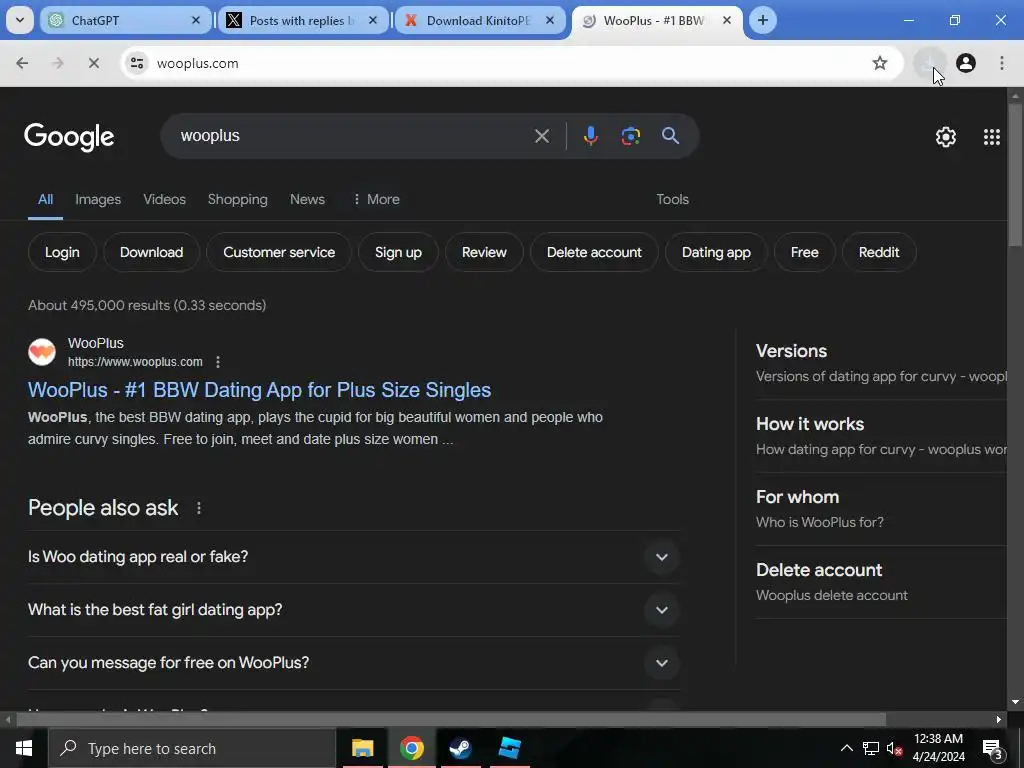Stop loading the page
The height and width of the screenshot is (768, 1024).
pos(93,63)
